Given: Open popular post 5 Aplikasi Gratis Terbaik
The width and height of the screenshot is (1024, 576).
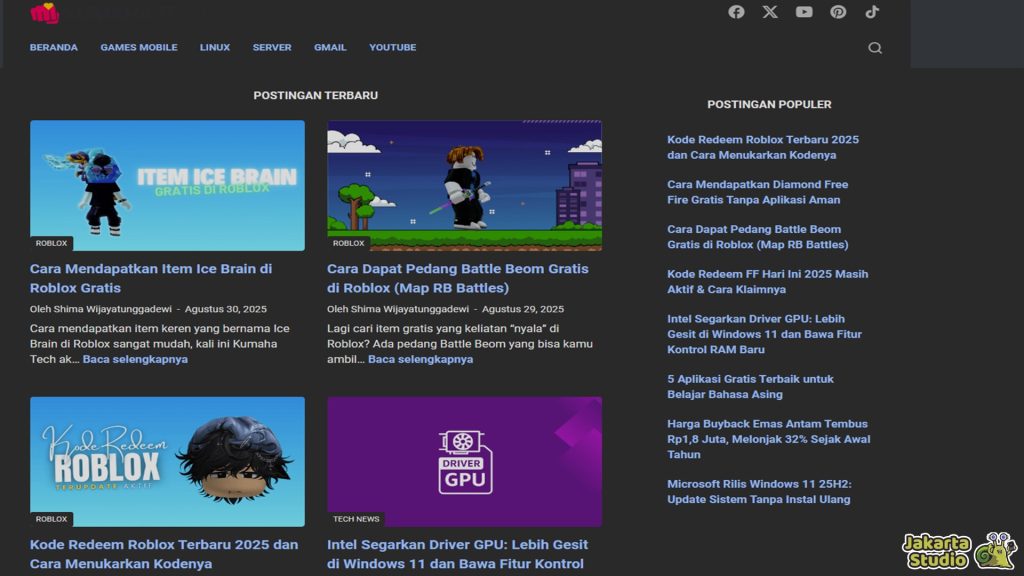Looking at the screenshot, I should pyautogui.click(x=750, y=387).
